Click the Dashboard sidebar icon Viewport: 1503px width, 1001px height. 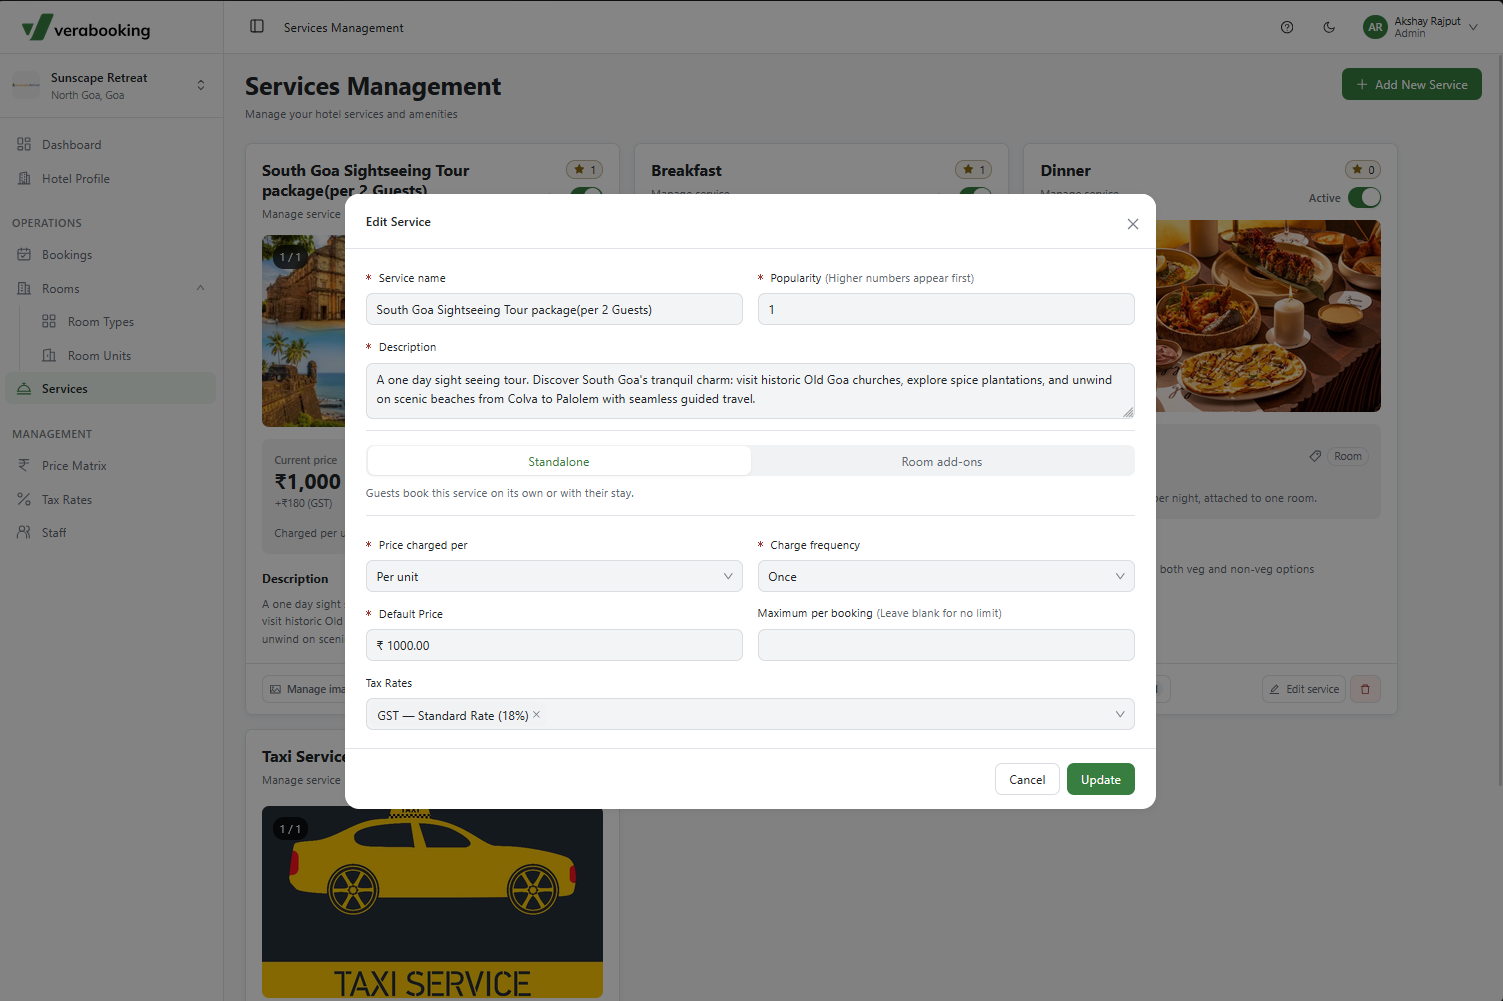(24, 145)
